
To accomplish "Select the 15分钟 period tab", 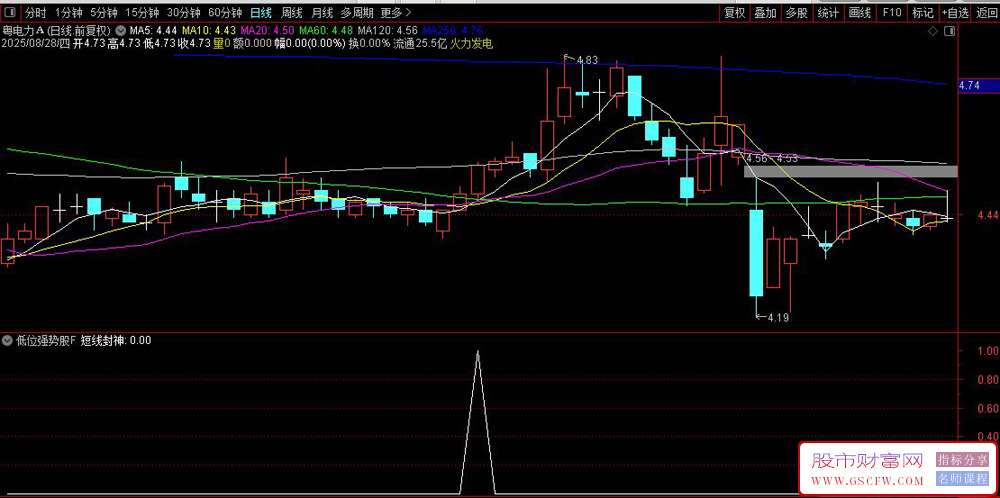I will pos(142,12).
